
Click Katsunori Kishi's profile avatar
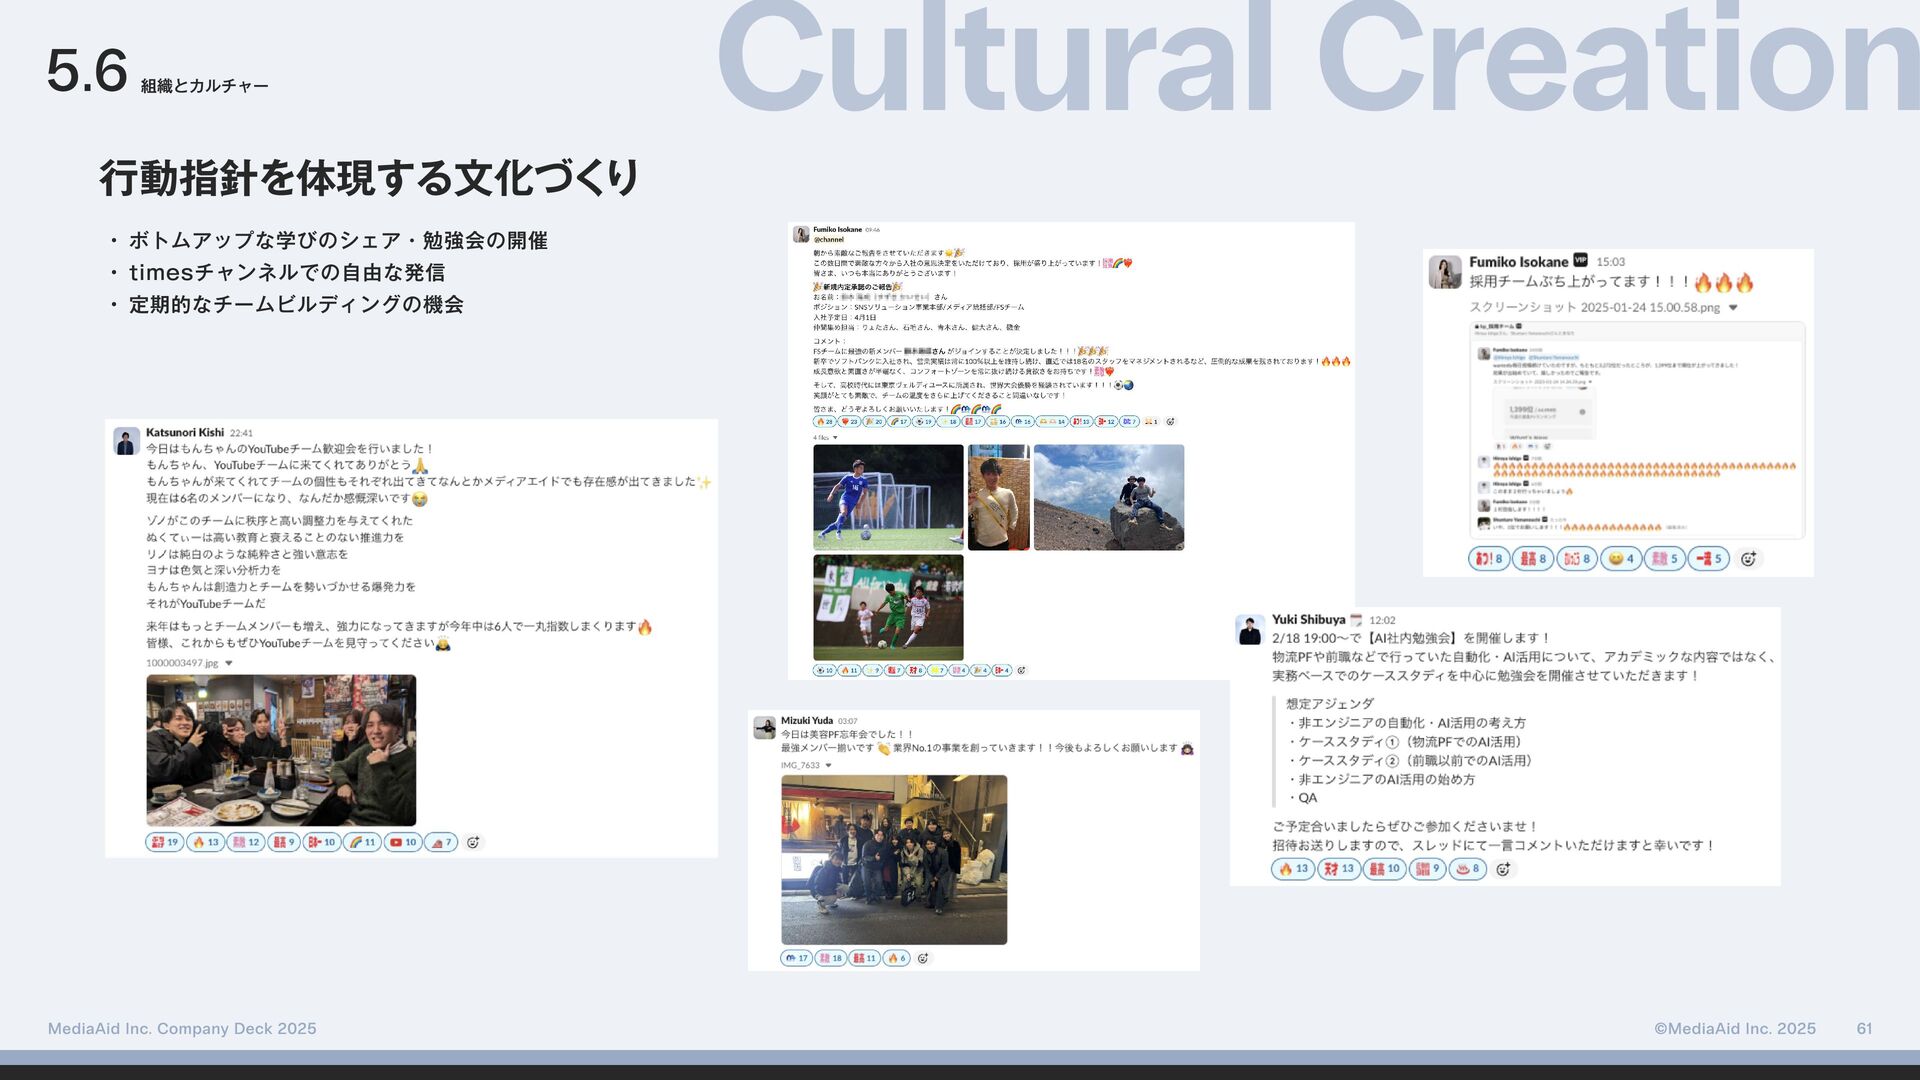point(126,441)
